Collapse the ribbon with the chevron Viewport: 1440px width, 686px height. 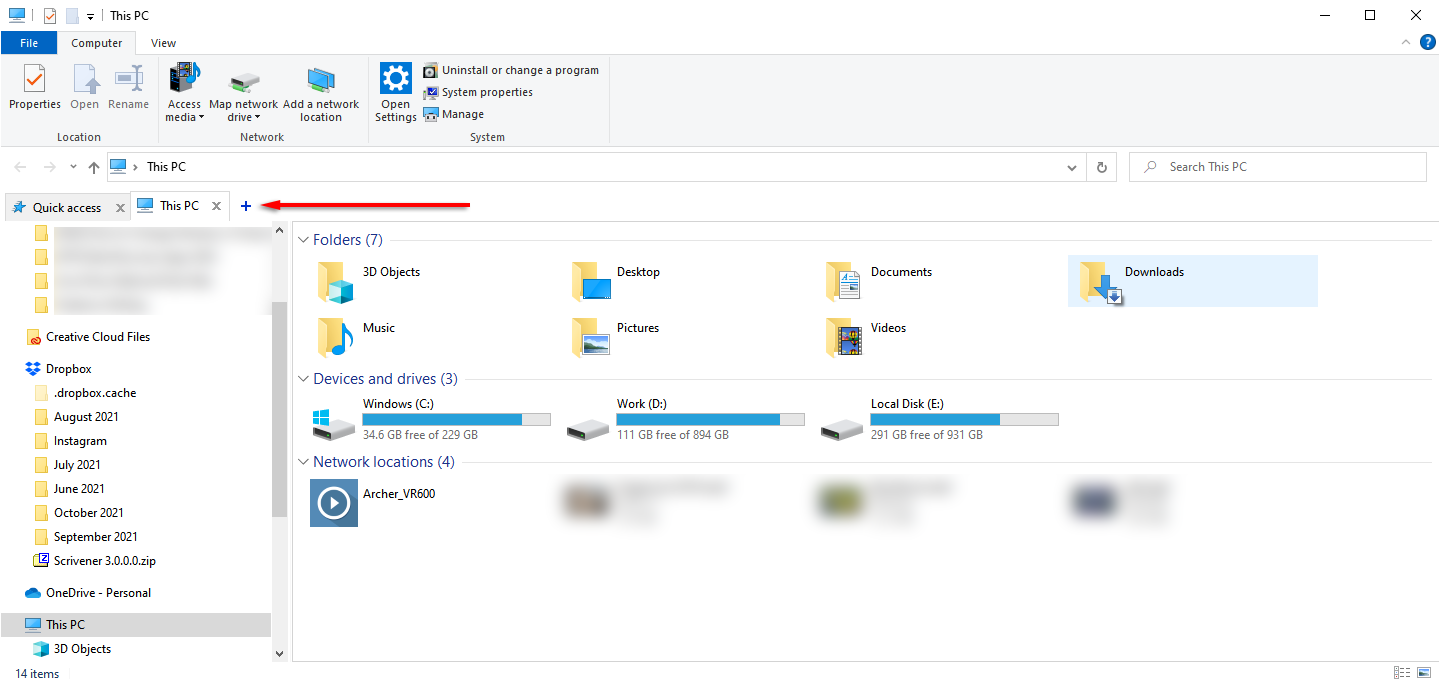[1407, 43]
